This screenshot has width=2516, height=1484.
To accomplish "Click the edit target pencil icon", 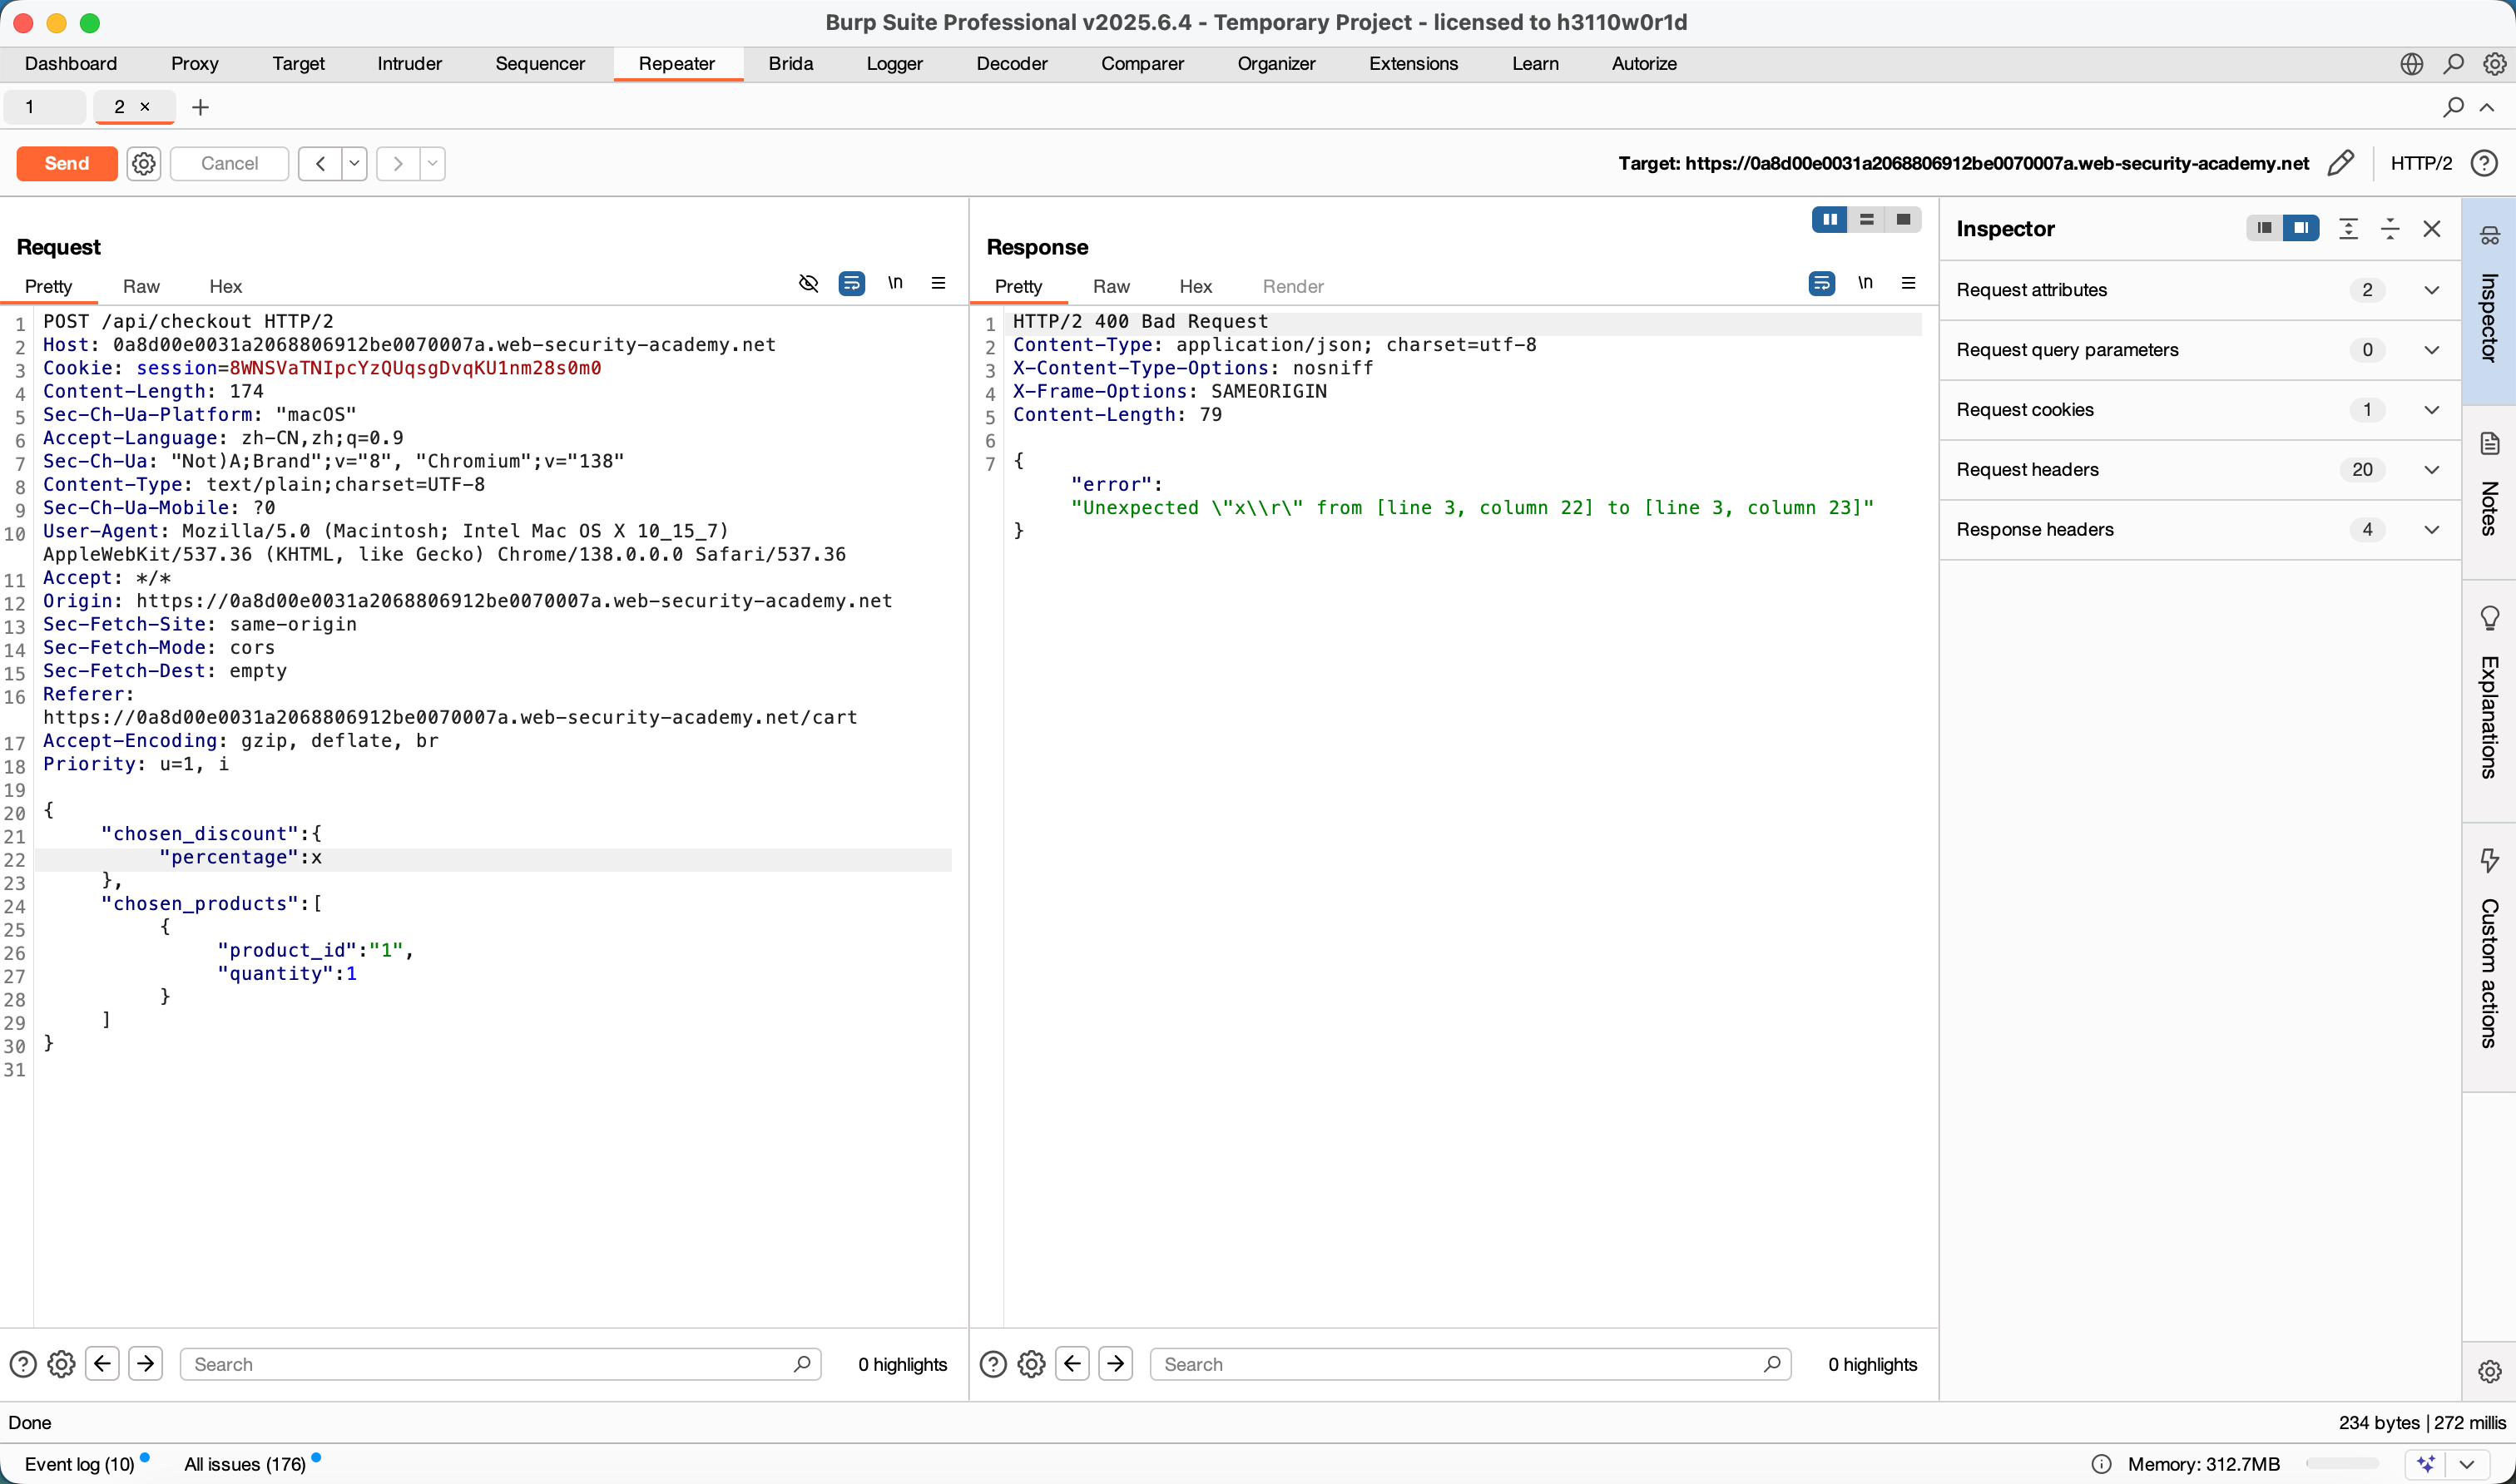I will 2340,163.
